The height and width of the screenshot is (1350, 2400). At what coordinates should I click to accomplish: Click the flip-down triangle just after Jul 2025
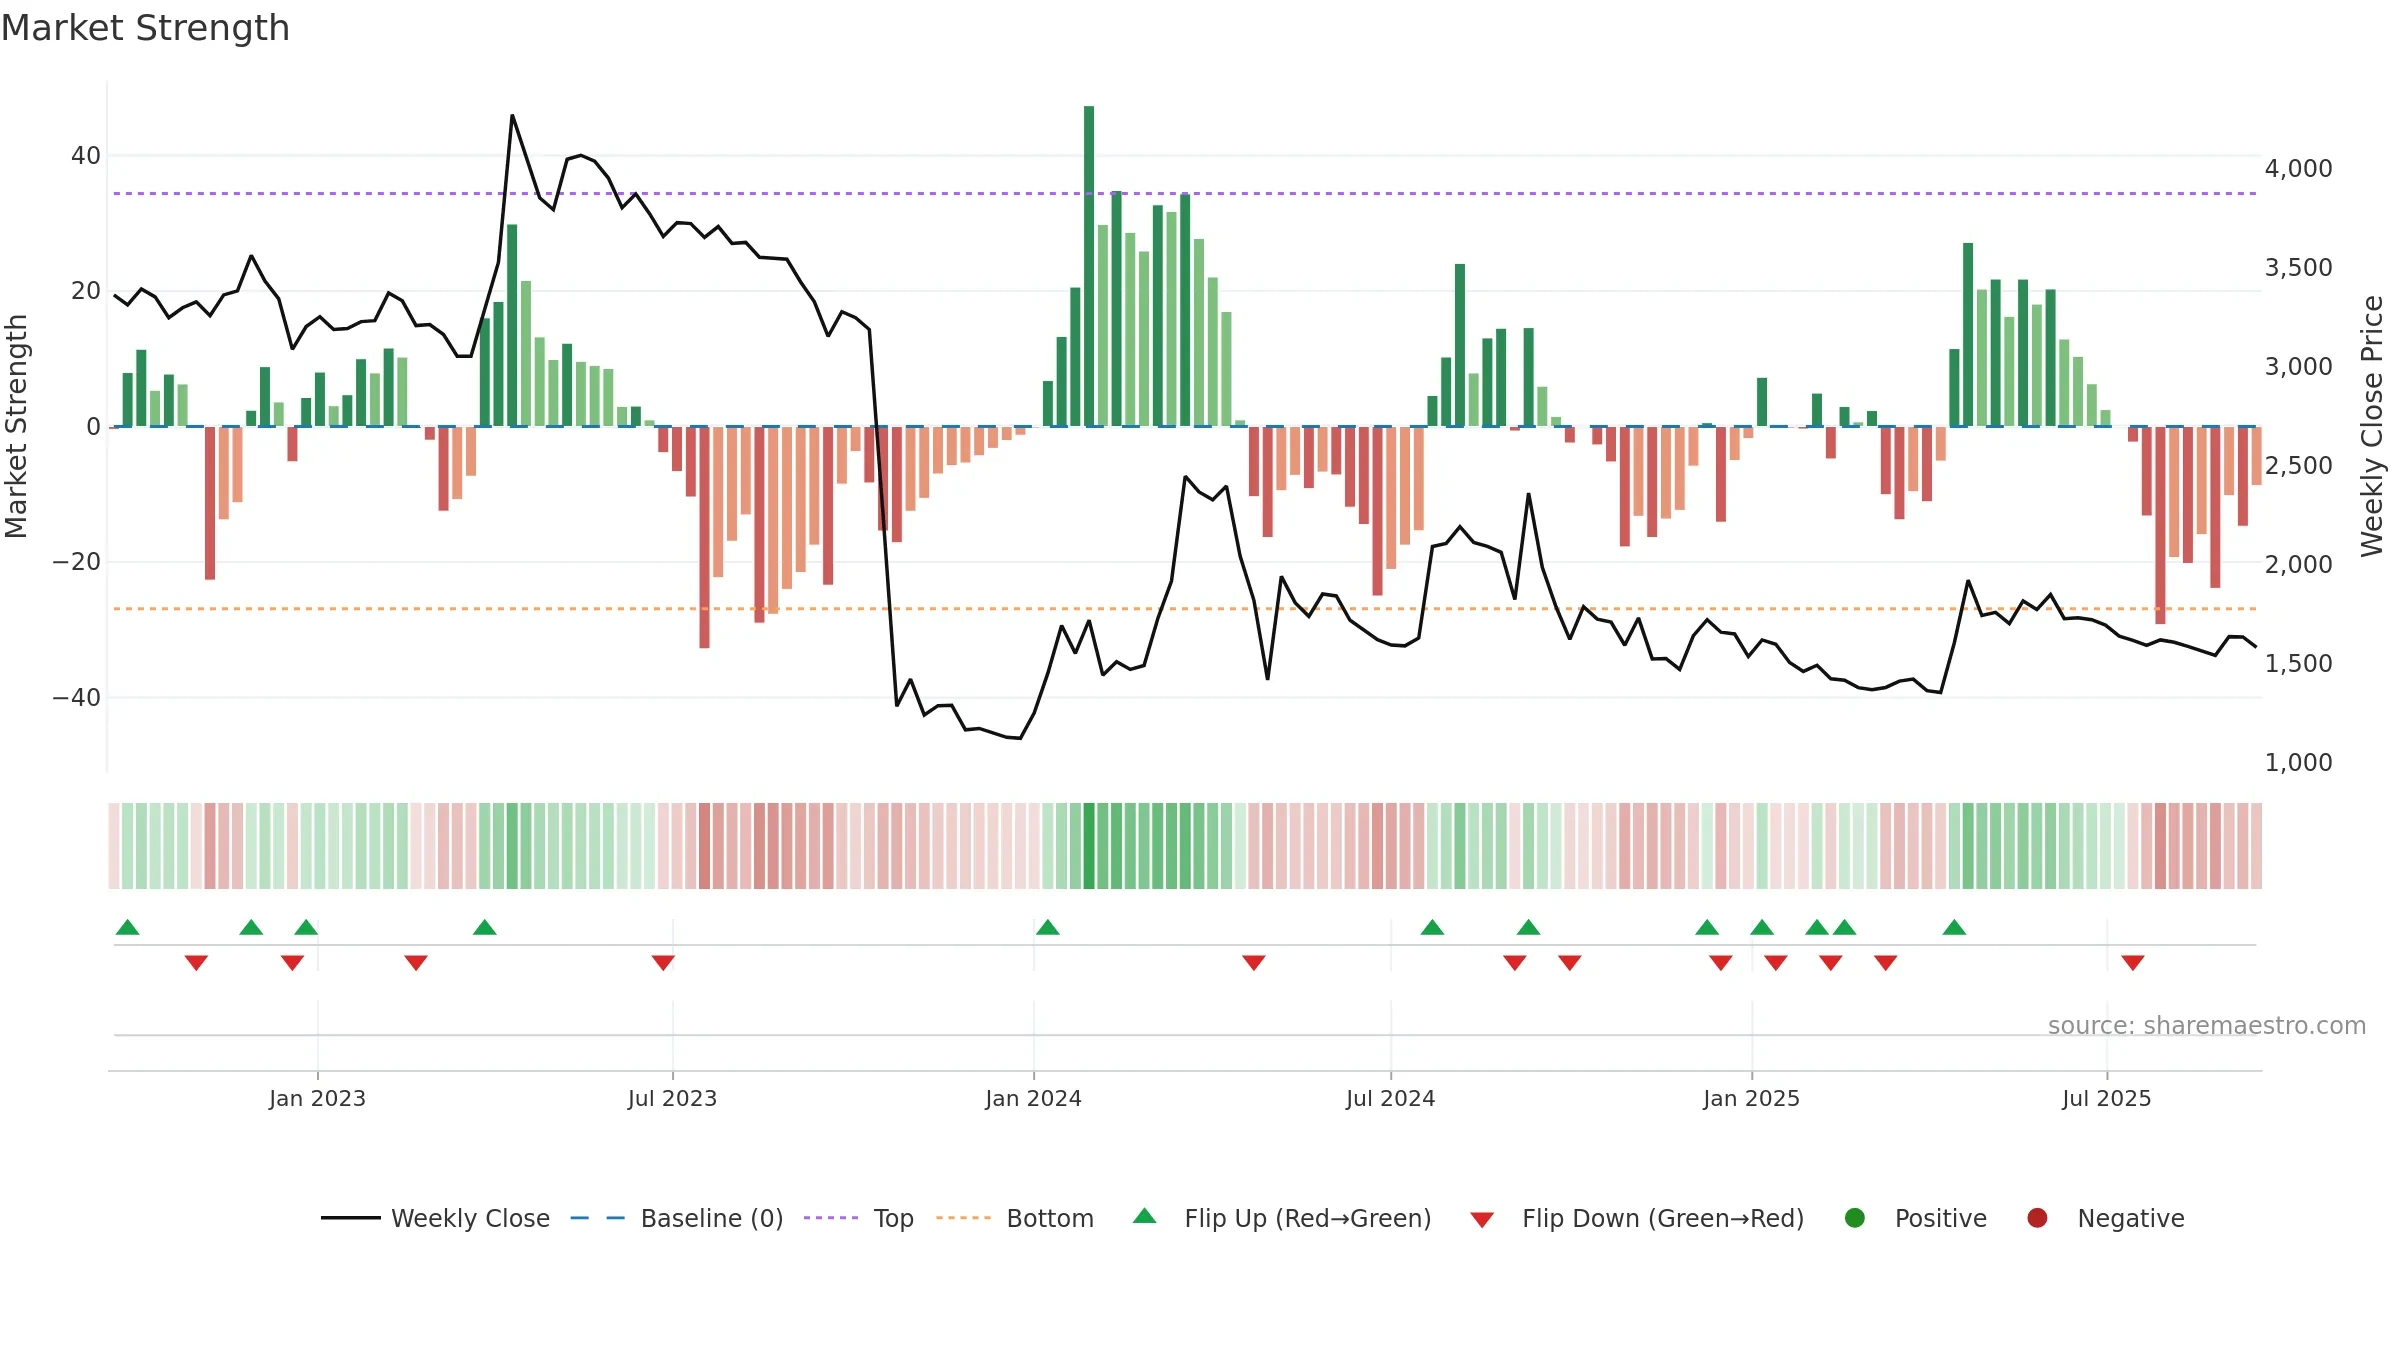2133,962
